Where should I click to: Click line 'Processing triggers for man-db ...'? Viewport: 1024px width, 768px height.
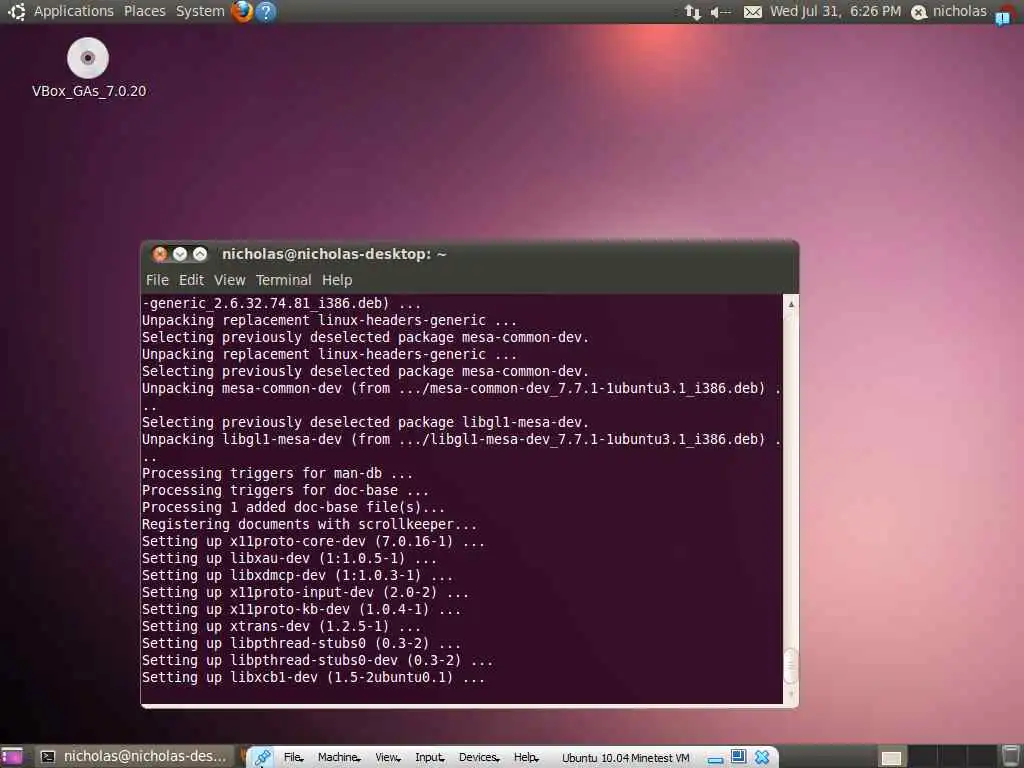click(277, 473)
